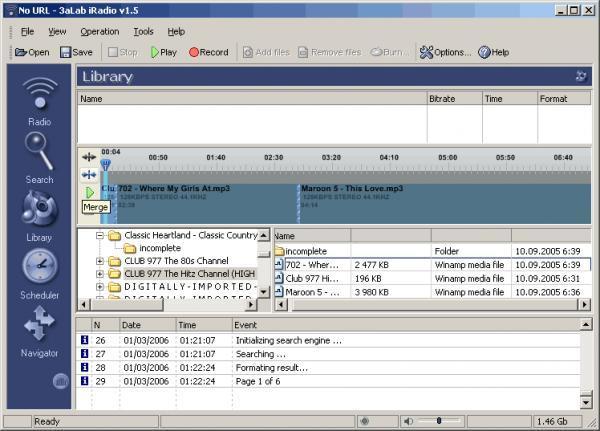The image size is (600, 431).
Task: Click the small round icon below Navigator
Action: click(x=60, y=381)
